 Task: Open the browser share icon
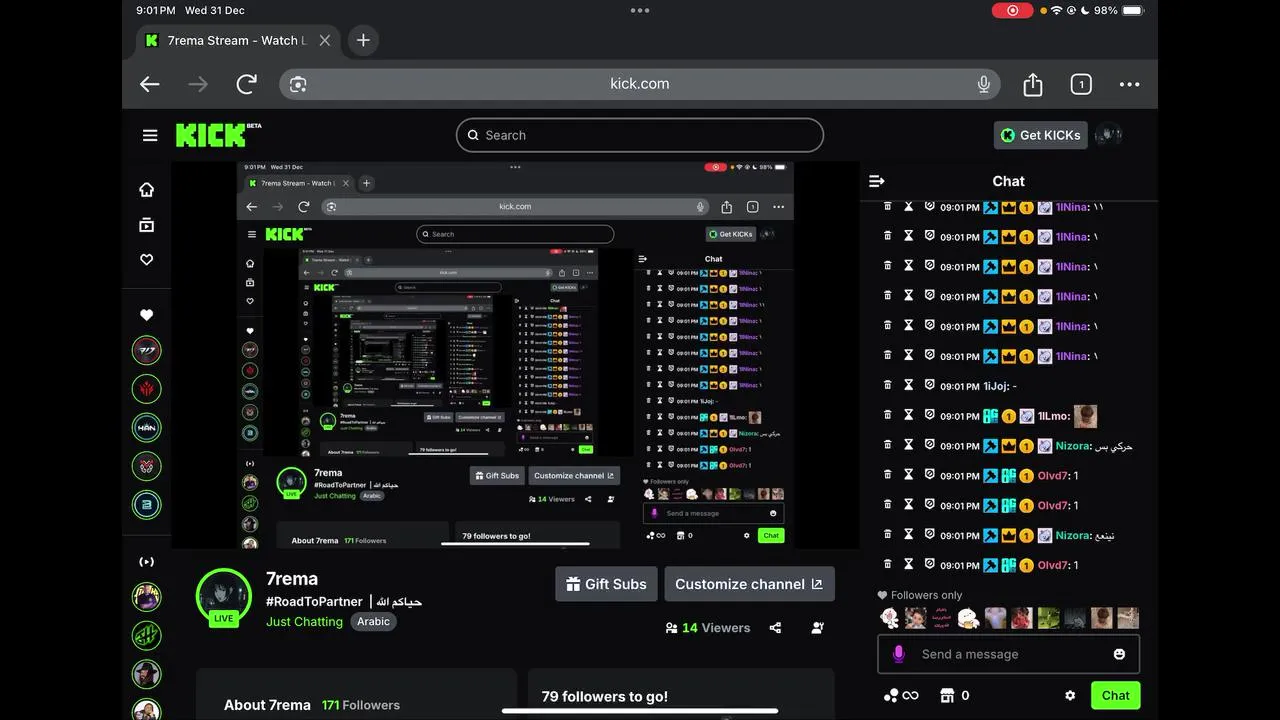[1033, 84]
